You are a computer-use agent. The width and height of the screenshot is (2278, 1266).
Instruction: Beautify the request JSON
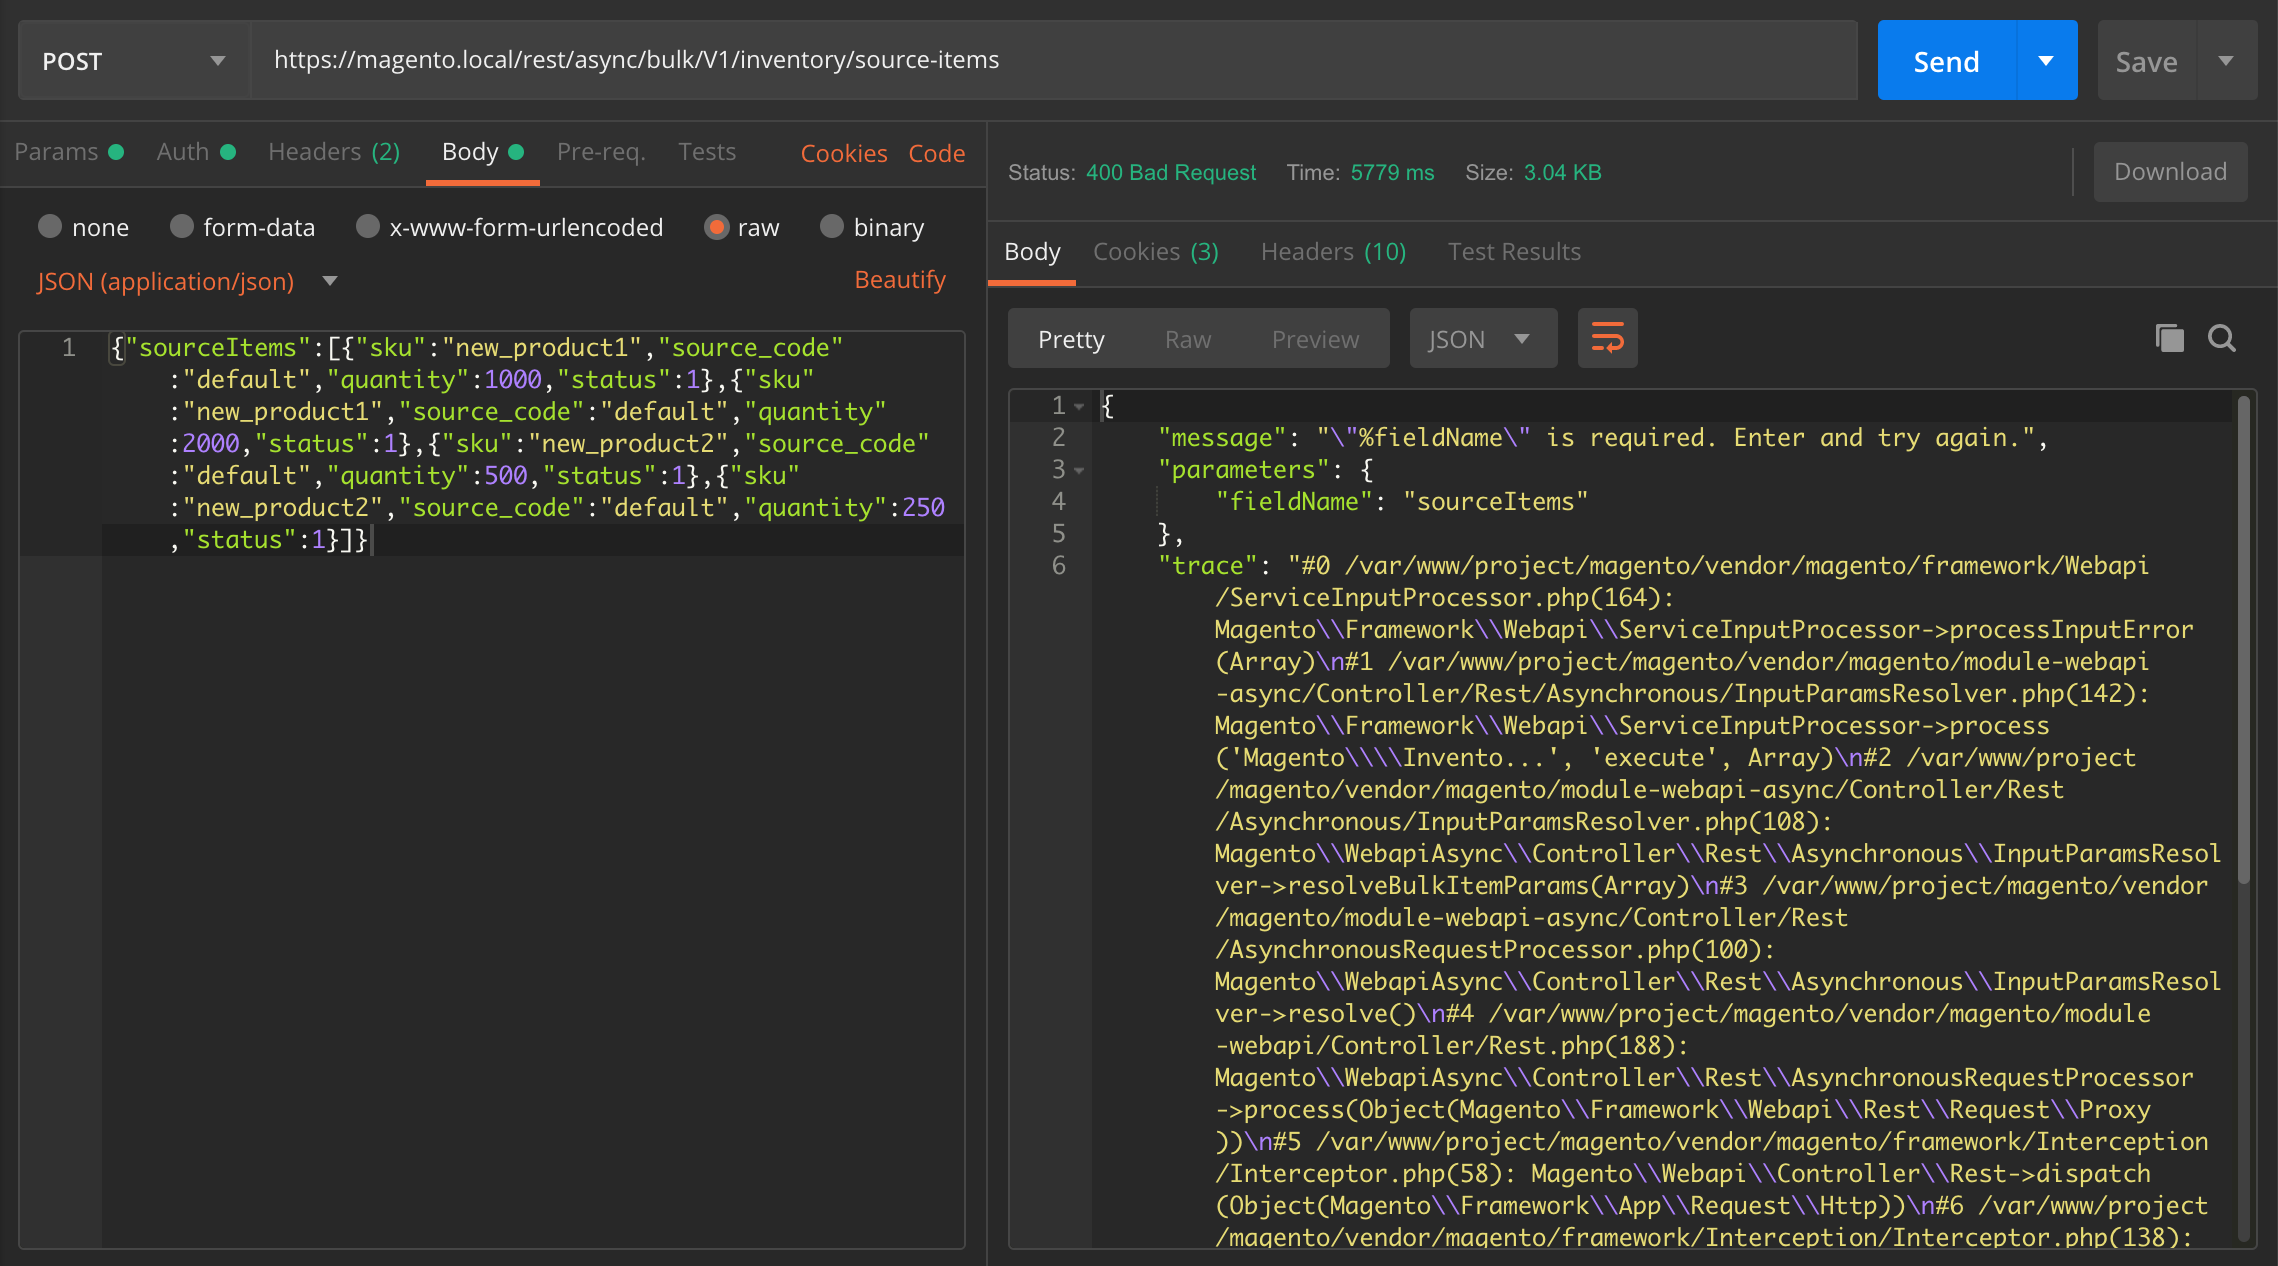(900, 280)
